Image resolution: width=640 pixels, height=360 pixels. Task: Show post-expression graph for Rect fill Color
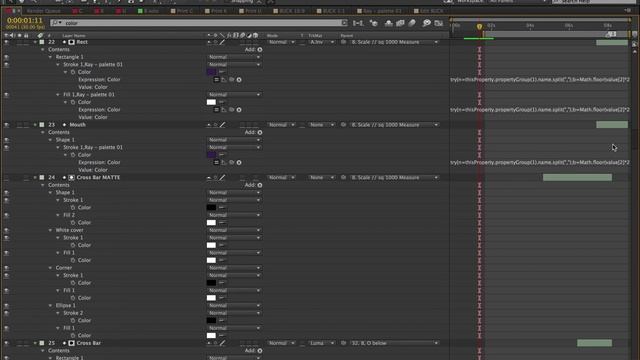tap(224, 110)
